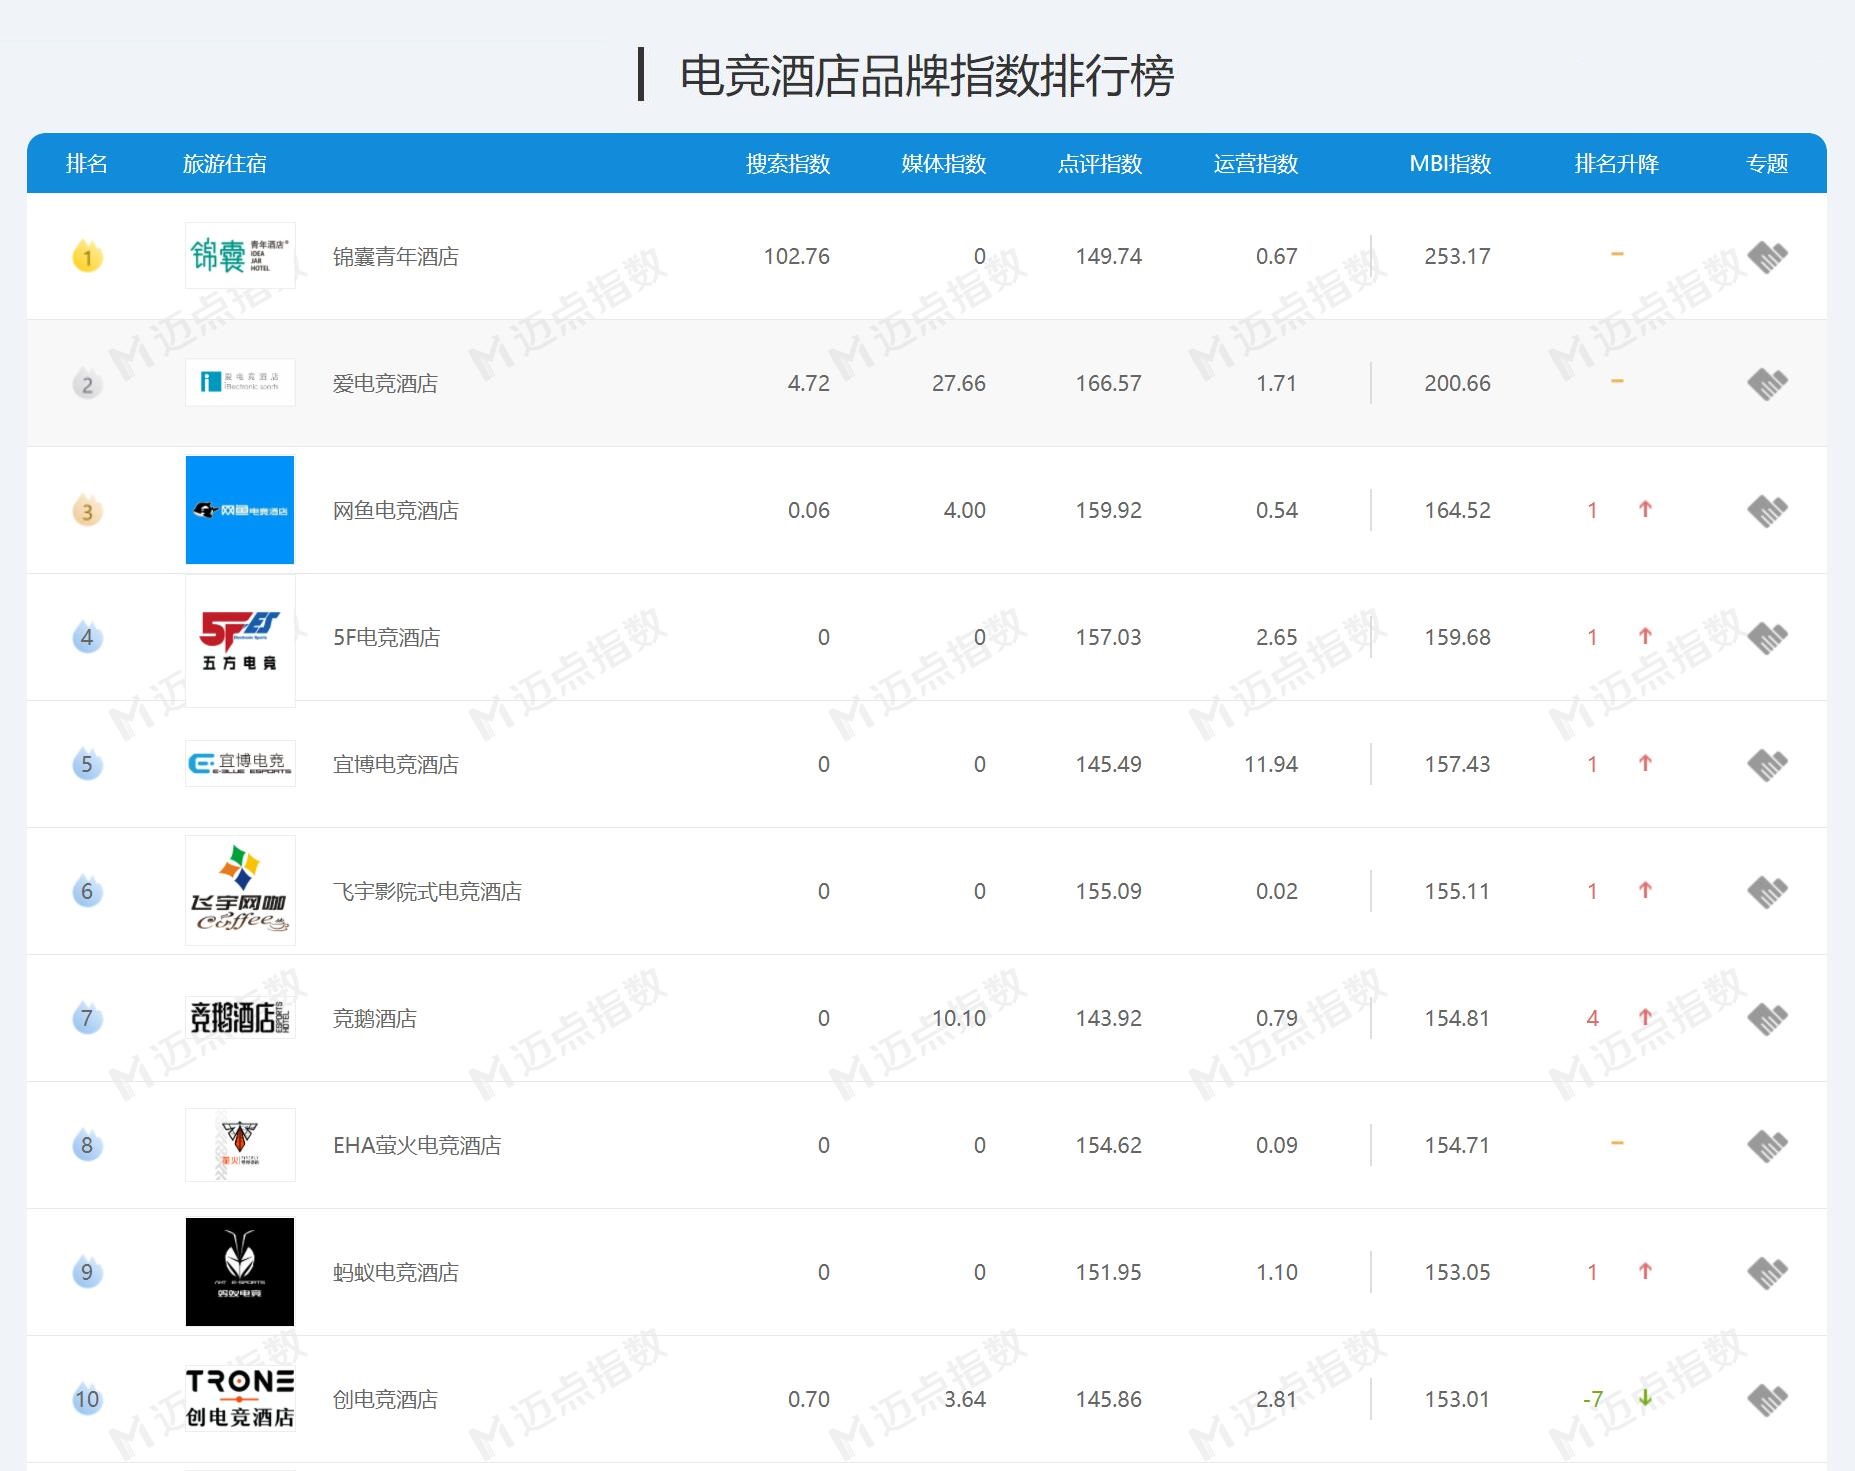Click the handshake icon for 宜博电竞酒店
The width and height of the screenshot is (1855, 1471).
[1767, 765]
